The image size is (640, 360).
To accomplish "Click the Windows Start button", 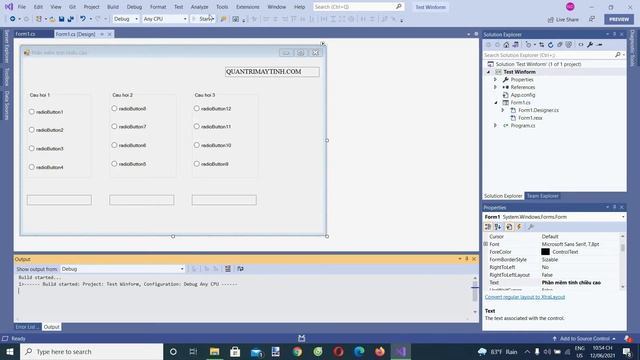I will (10, 351).
